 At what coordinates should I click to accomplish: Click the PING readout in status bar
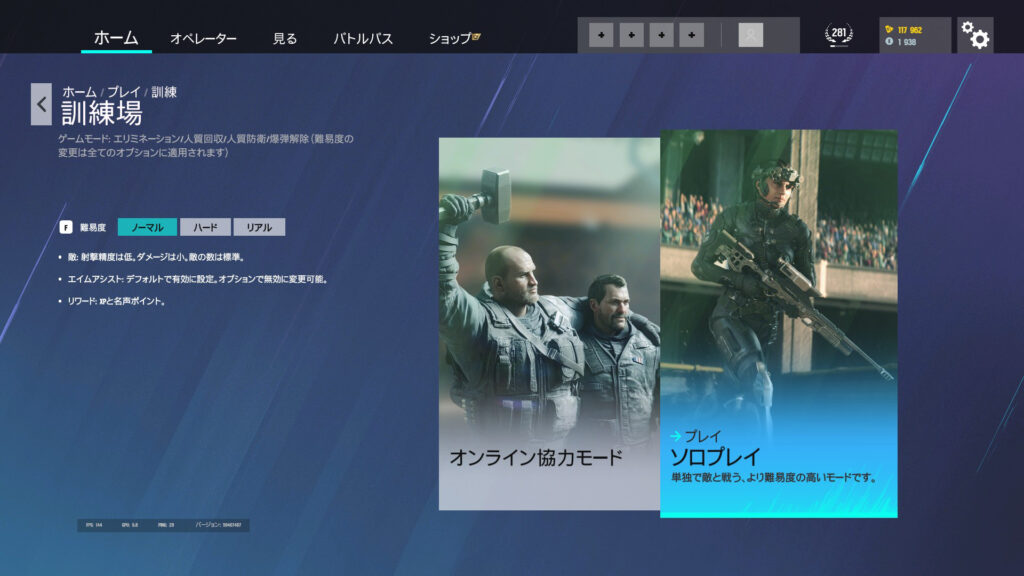166,525
